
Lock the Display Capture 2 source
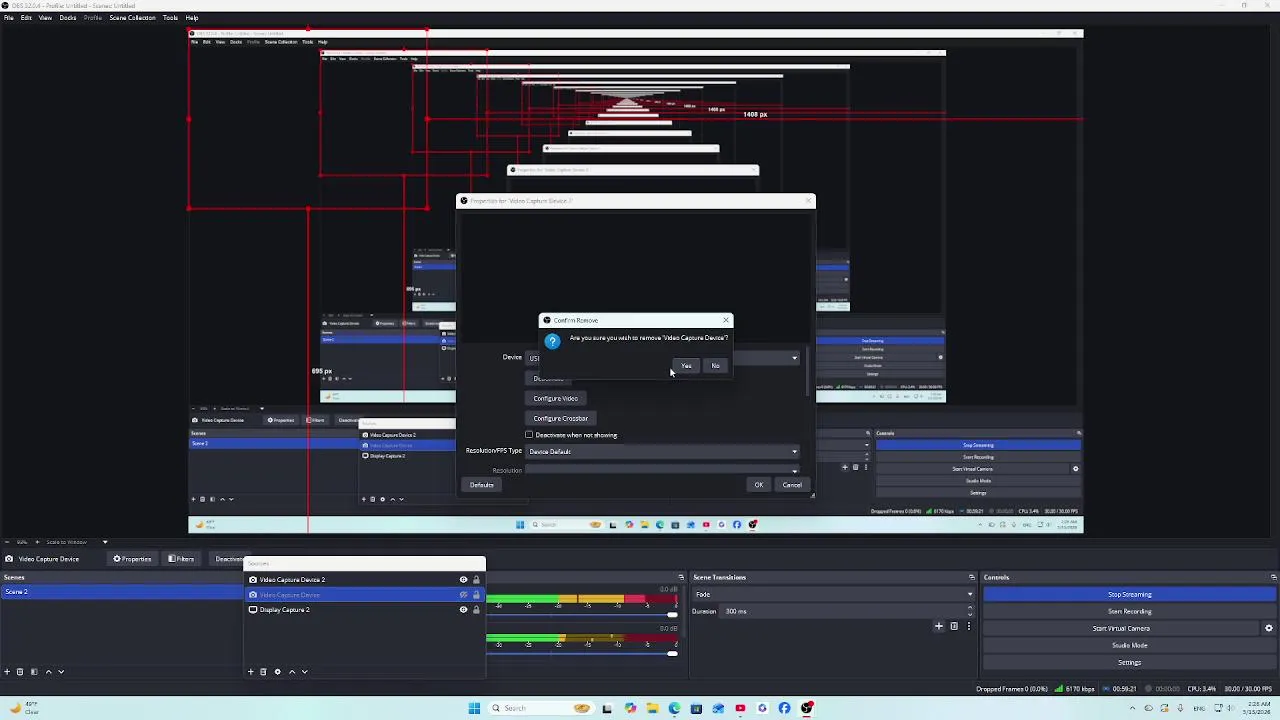point(476,610)
